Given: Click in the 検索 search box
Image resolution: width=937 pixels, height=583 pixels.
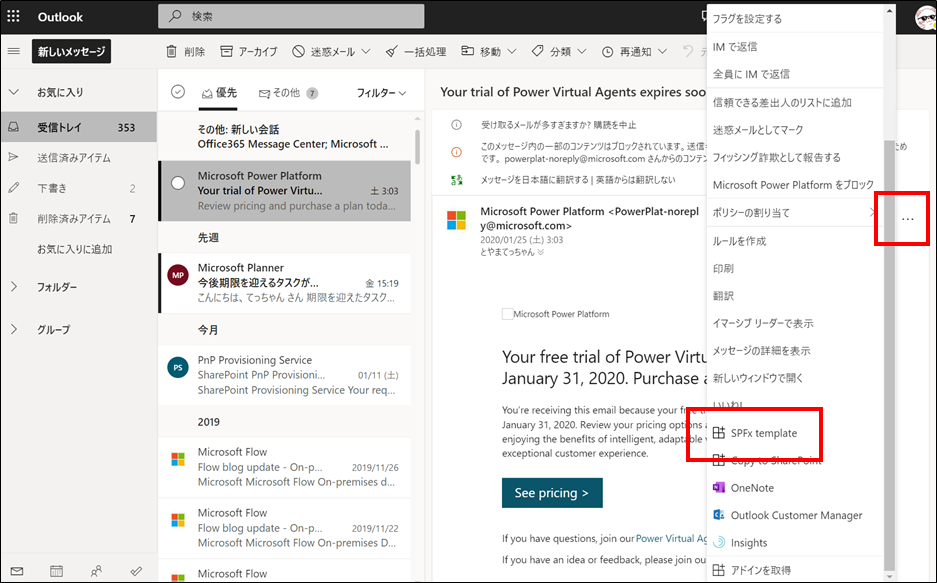Looking at the screenshot, I should coord(291,17).
